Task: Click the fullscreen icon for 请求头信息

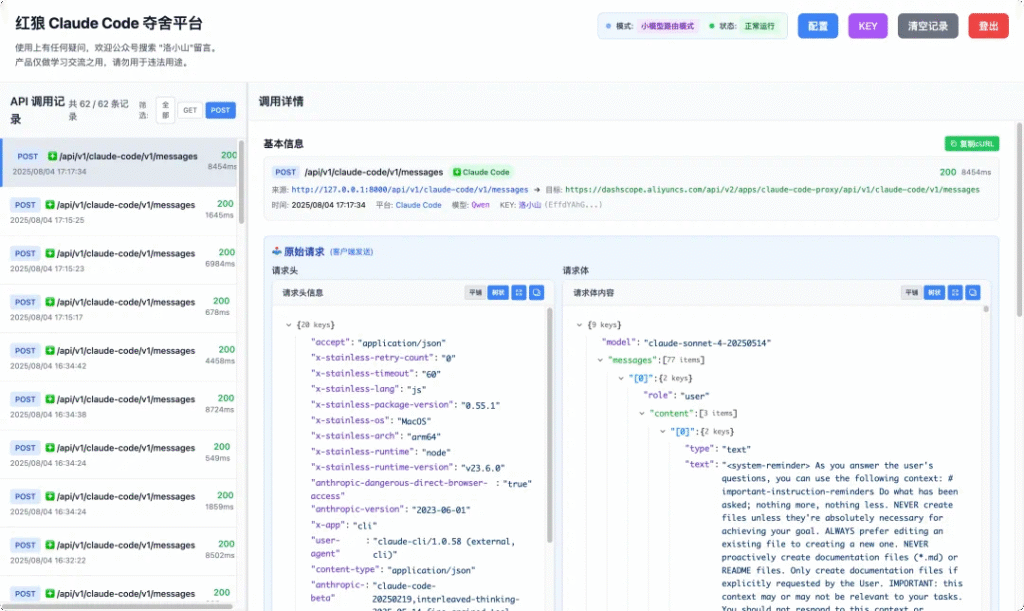Action: point(519,292)
